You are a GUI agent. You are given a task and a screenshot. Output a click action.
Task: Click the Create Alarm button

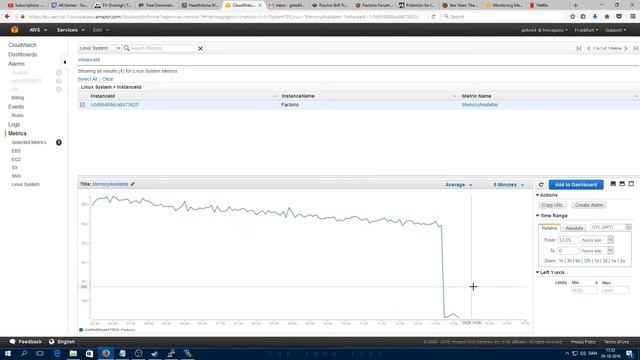click(589, 205)
